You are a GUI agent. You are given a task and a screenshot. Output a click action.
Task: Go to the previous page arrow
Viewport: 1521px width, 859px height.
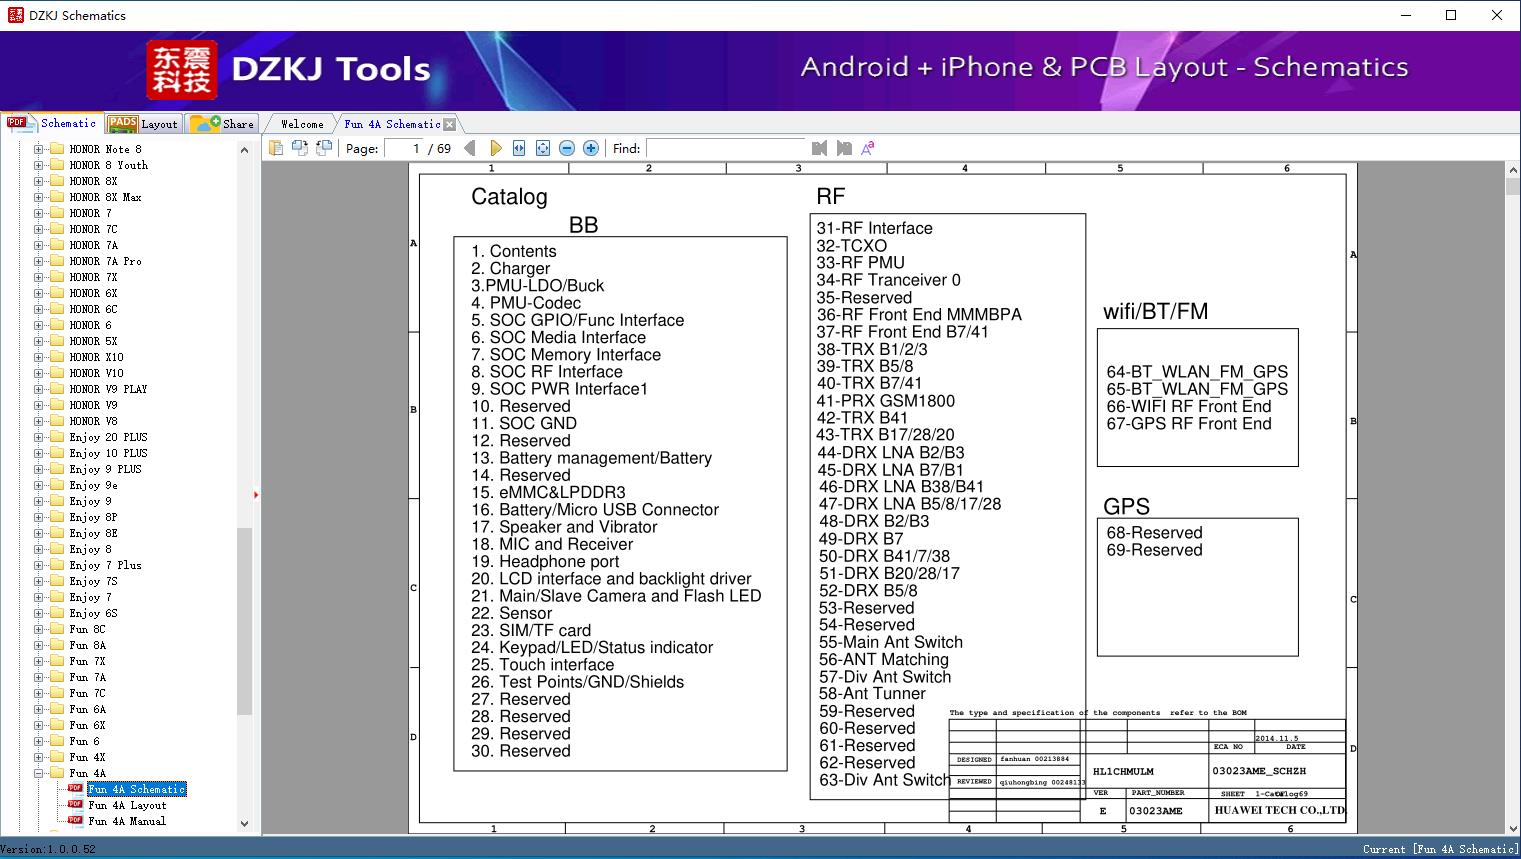[470, 148]
